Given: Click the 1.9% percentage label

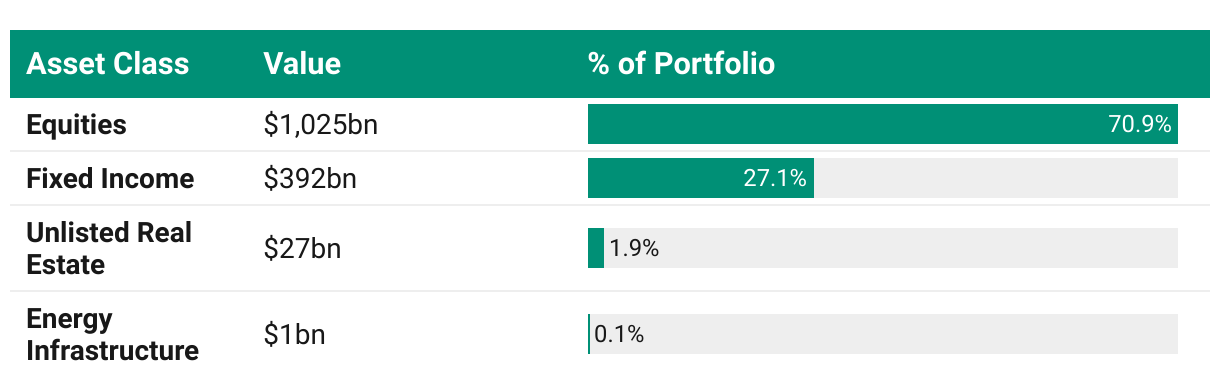Looking at the screenshot, I should pos(634,249).
